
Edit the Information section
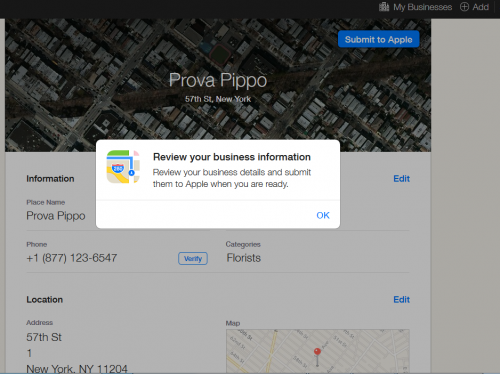tap(401, 179)
